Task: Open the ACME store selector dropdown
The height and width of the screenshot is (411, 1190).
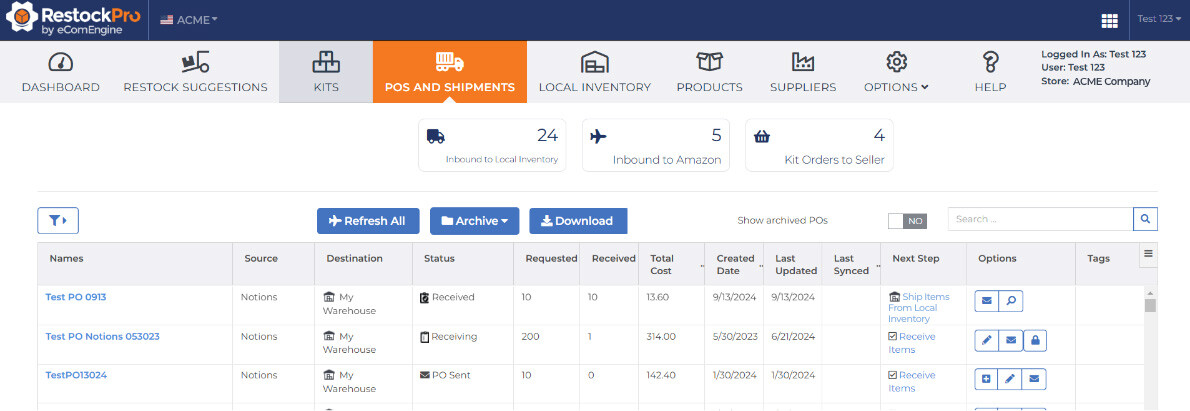Action: tap(189, 20)
